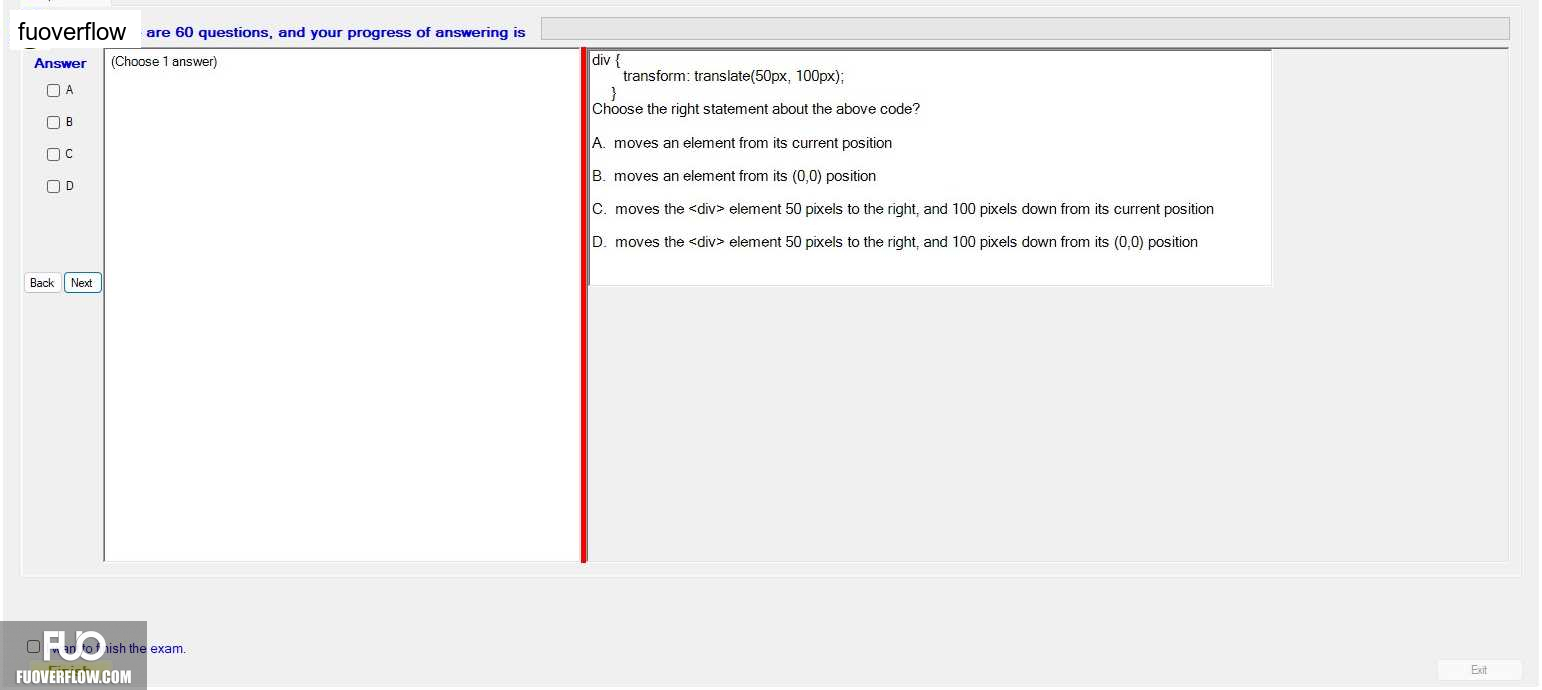Screen dimensions: 1542x690
Task: Click the answering progress bar
Action: [1025, 29]
